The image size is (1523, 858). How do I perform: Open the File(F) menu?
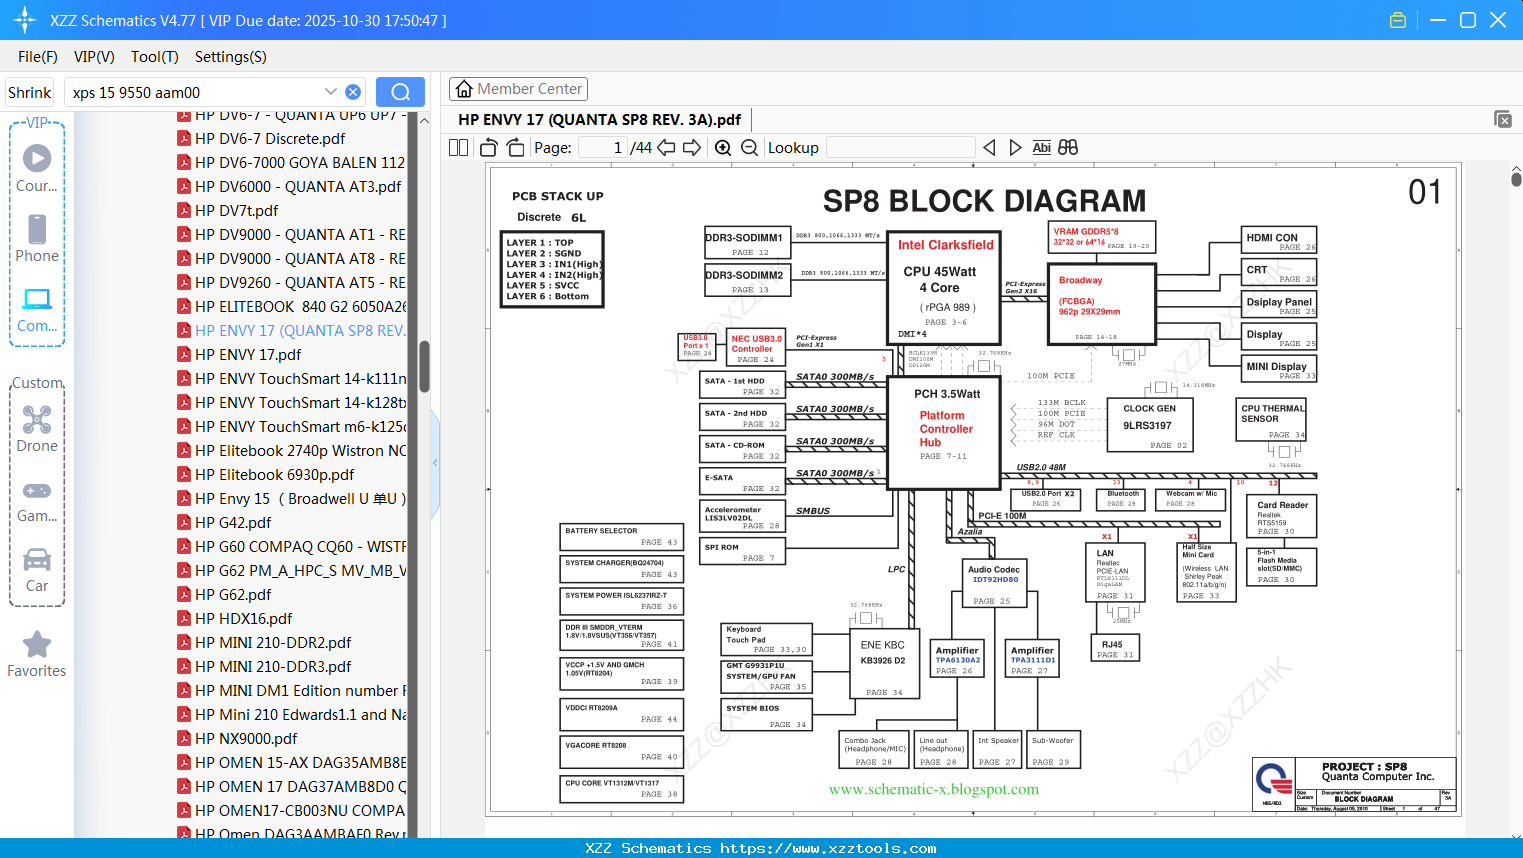[x=38, y=57]
